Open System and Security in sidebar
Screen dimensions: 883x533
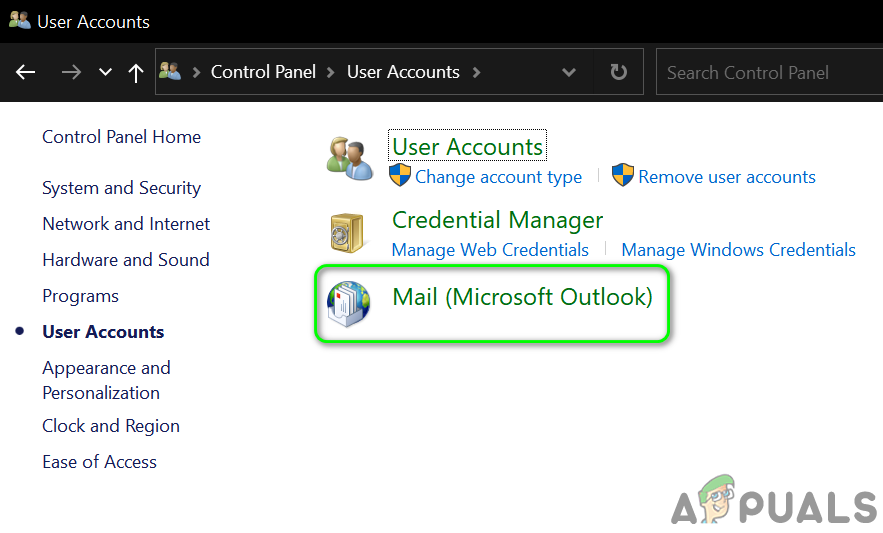pos(121,188)
